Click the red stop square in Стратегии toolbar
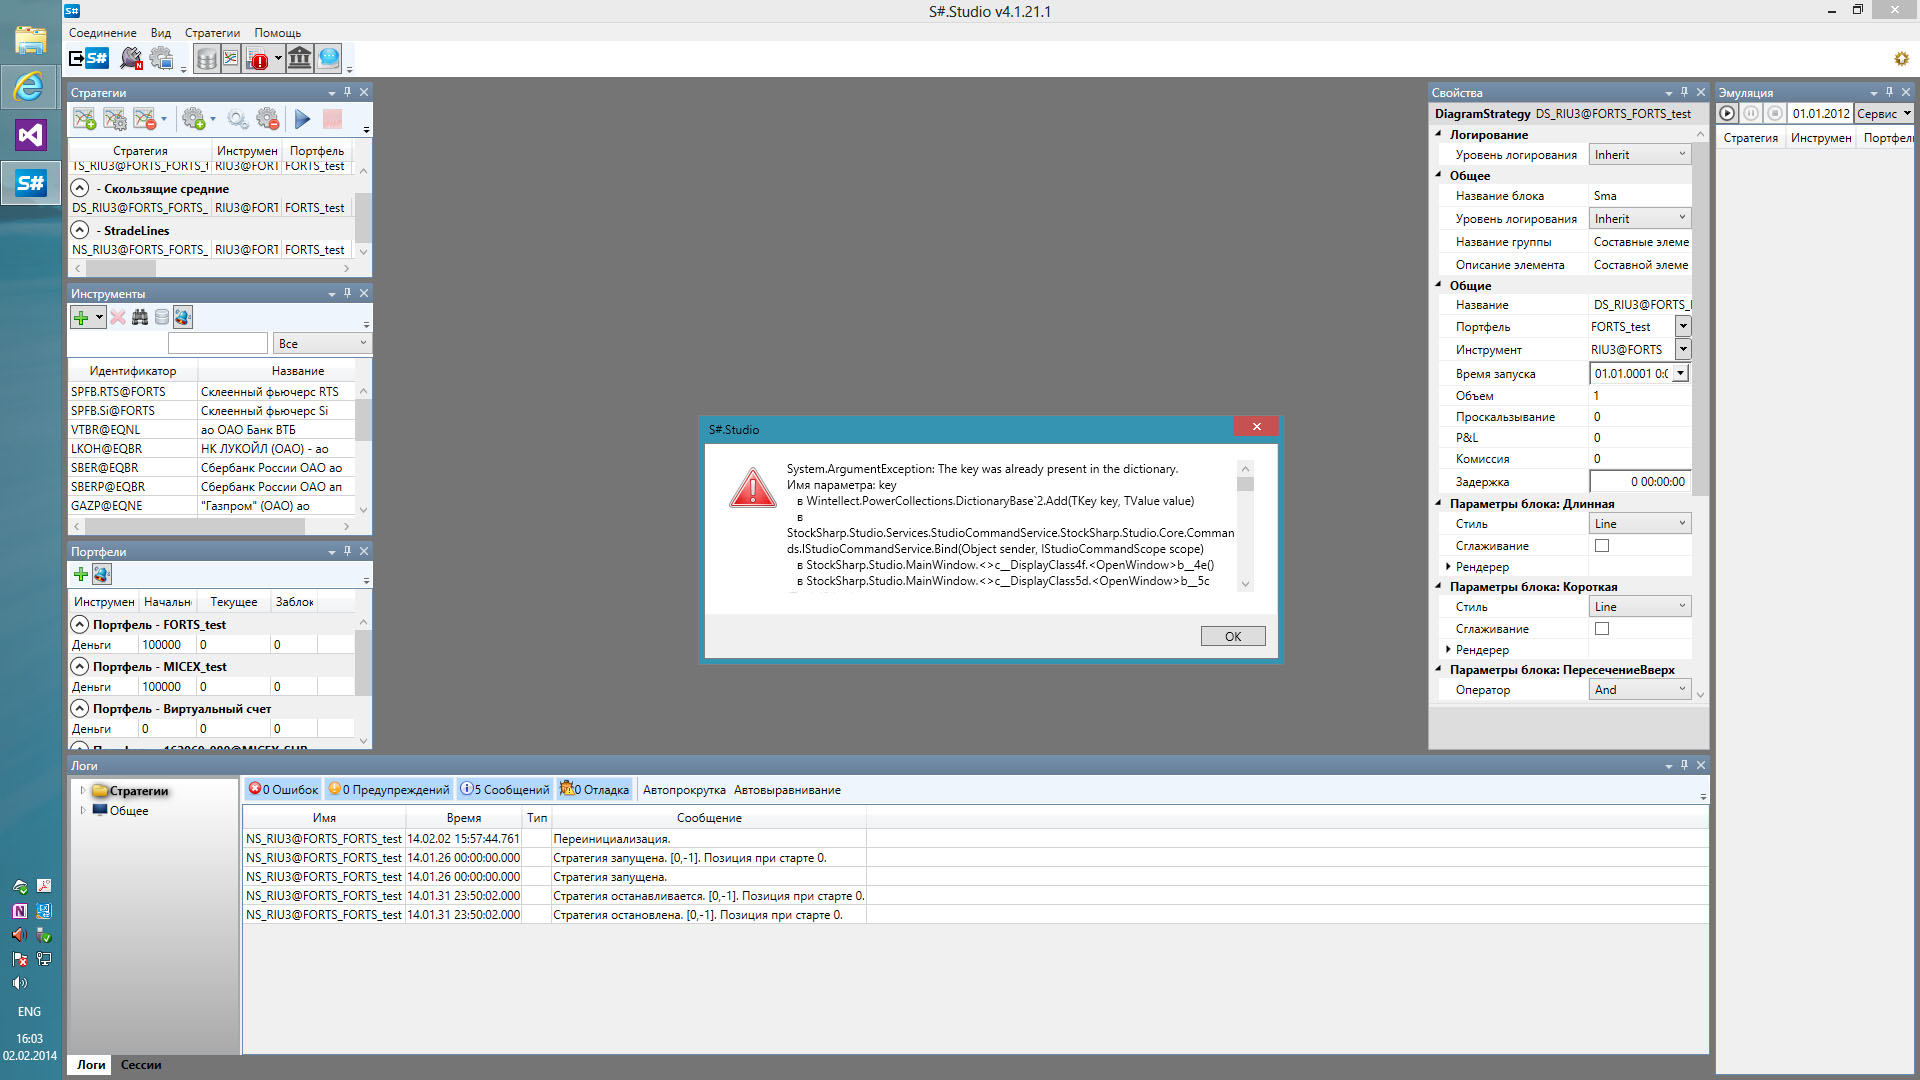Image resolution: width=1920 pixels, height=1080 pixels. tap(332, 120)
